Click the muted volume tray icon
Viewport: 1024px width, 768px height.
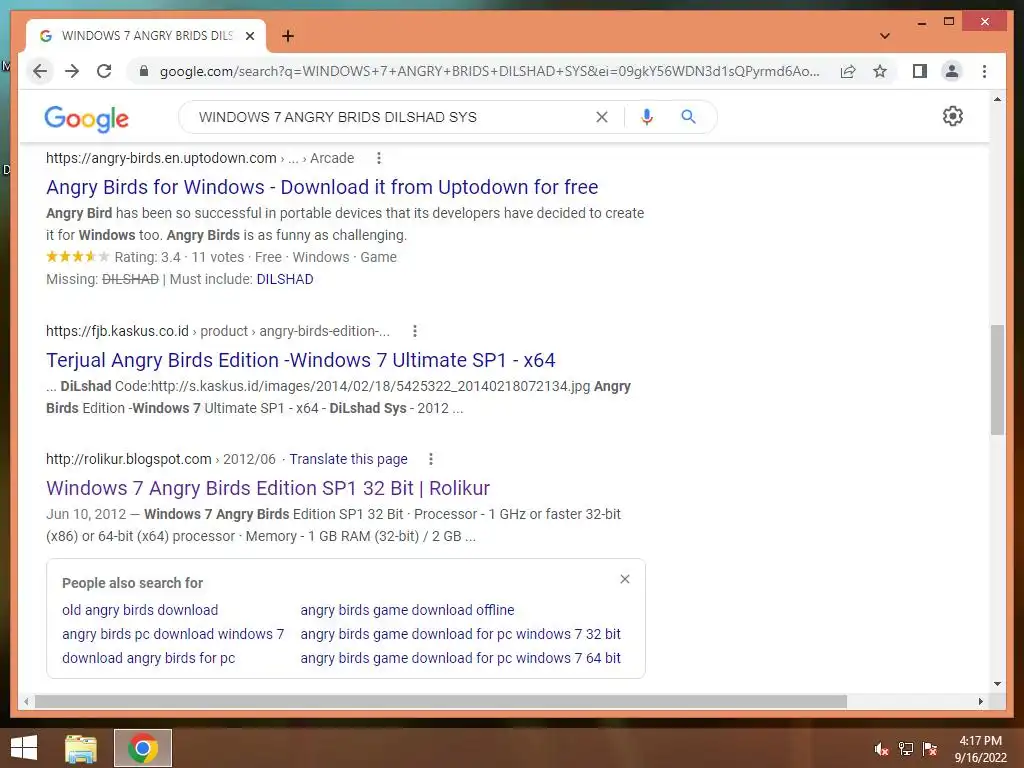click(881, 749)
